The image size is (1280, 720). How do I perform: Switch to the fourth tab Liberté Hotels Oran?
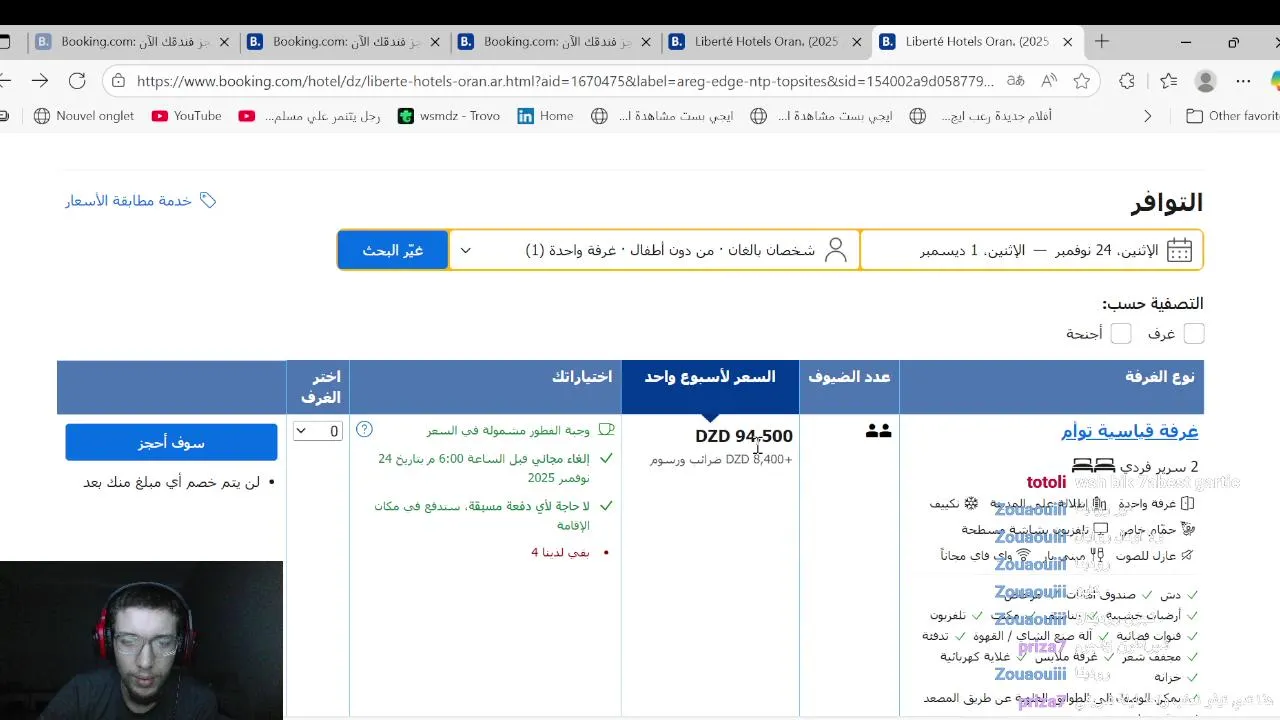(x=766, y=42)
